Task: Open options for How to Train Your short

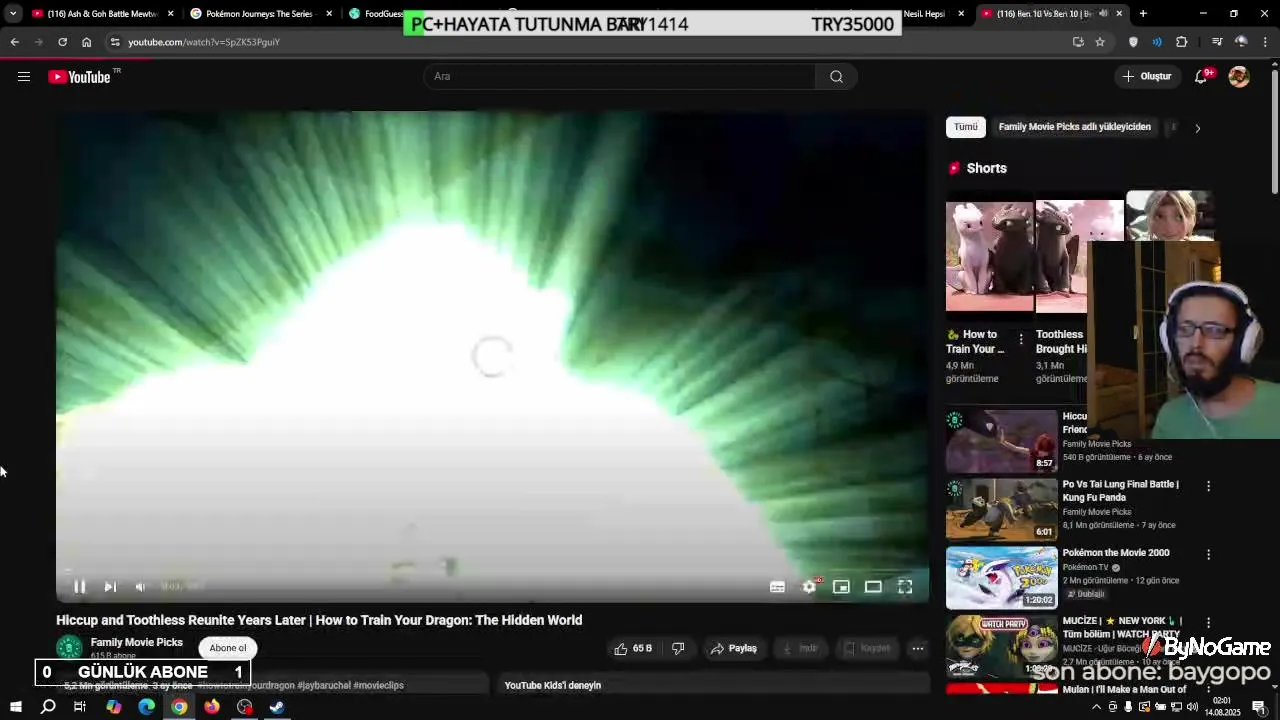Action: click(x=1021, y=340)
